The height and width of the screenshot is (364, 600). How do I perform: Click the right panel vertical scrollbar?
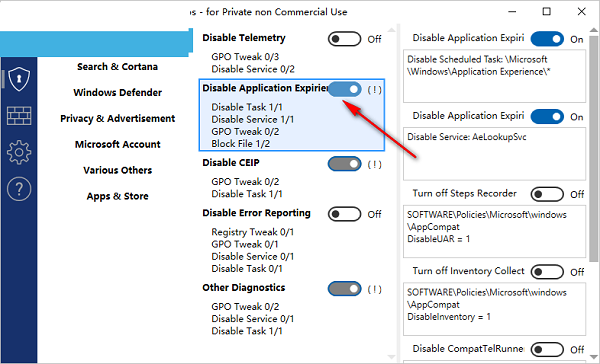[593, 149]
